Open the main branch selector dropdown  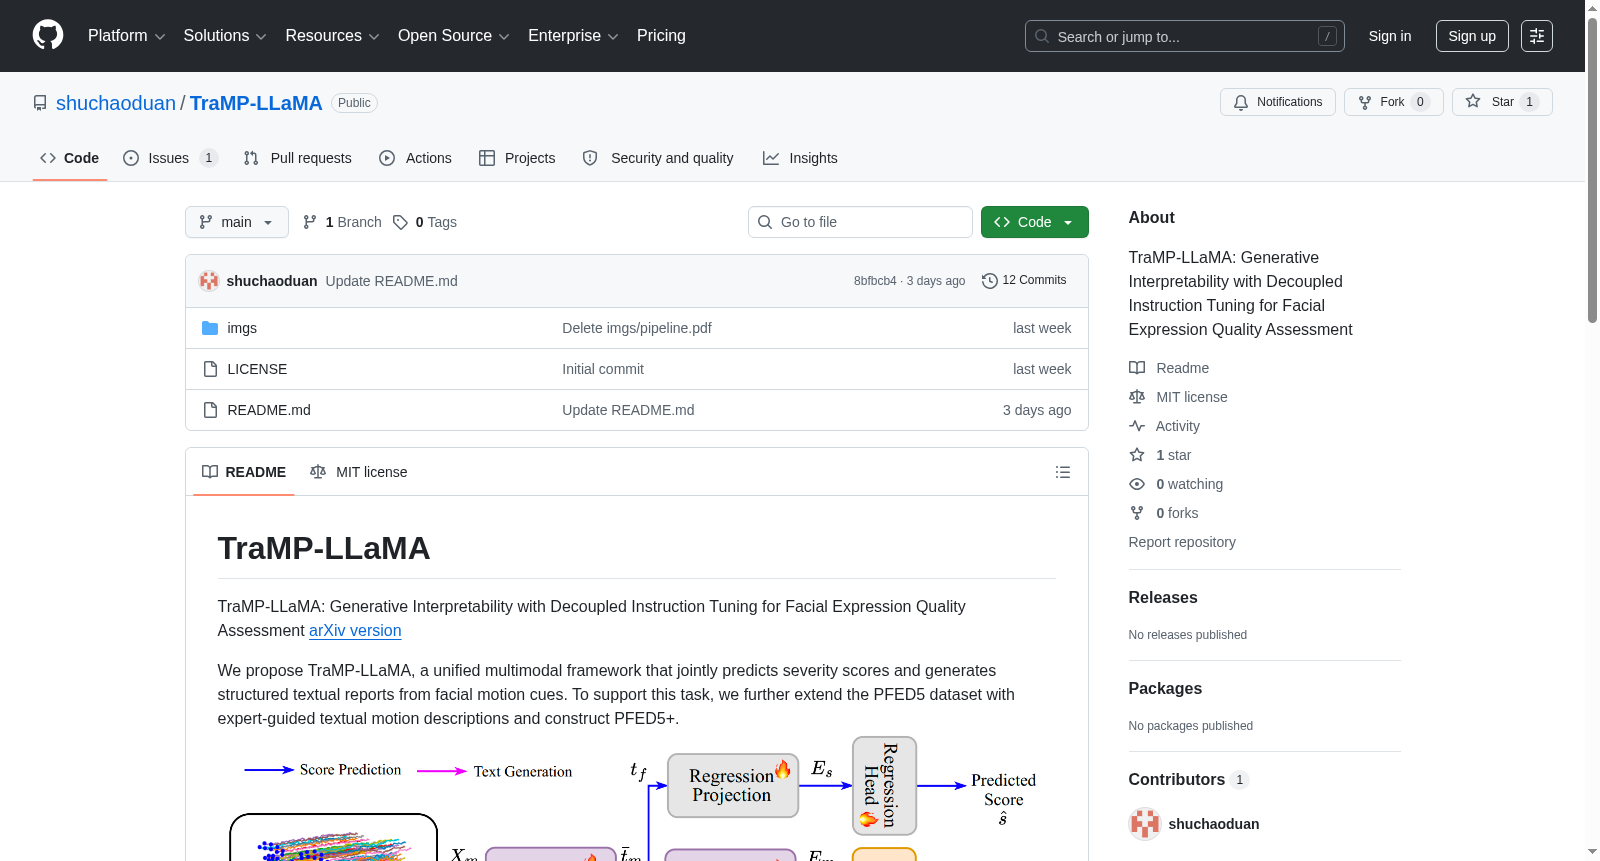pos(237,222)
